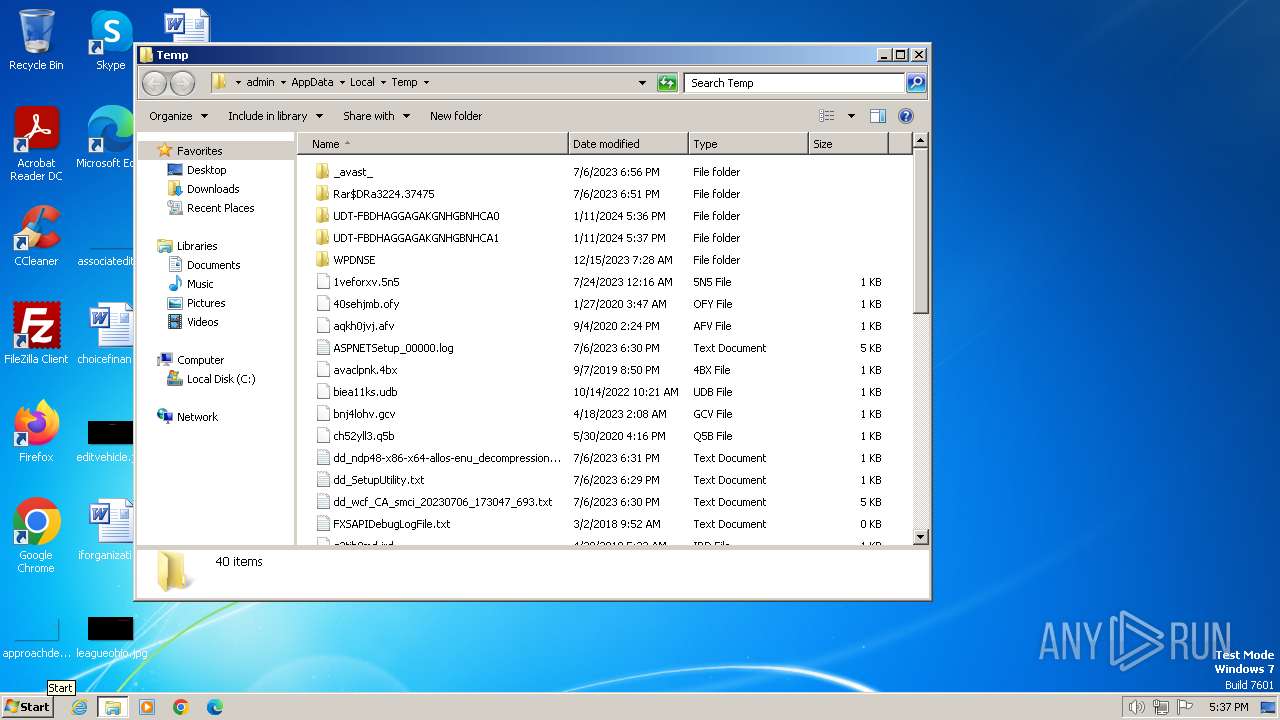Click admin in the address path
1280x720 pixels.
(x=260, y=83)
